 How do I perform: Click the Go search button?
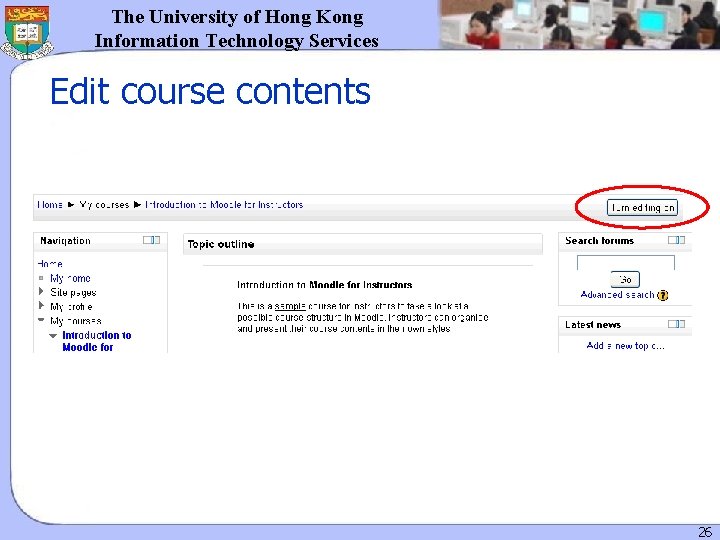(625, 279)
